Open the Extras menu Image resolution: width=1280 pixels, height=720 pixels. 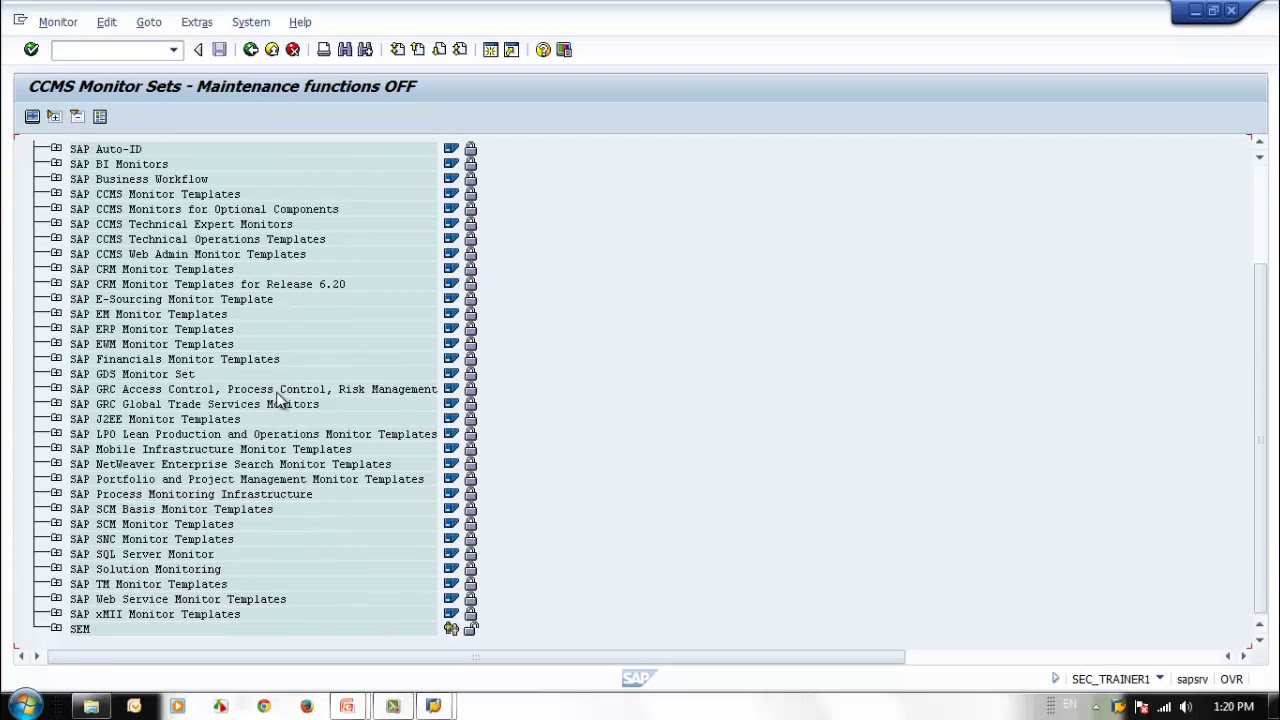click(x=197, y=22)
